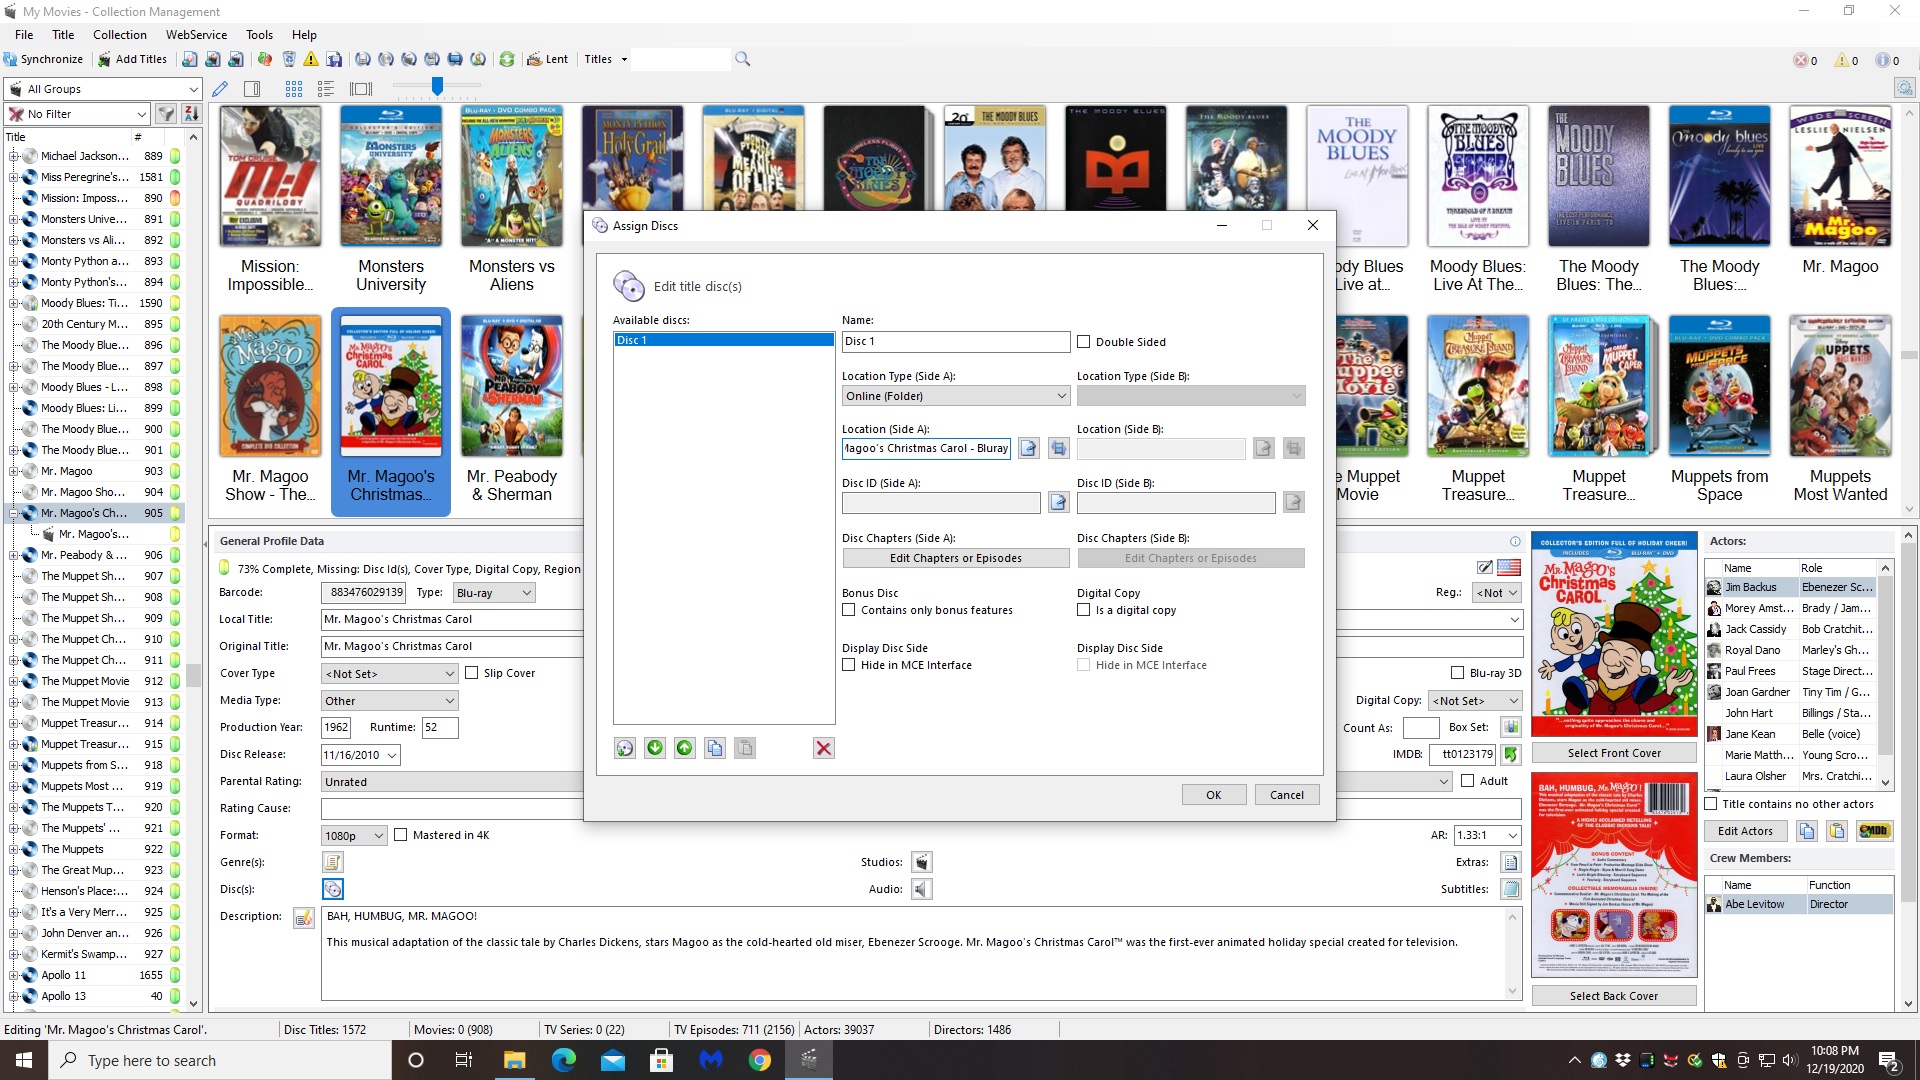Click the filter funnel icon
Image resolution: width=1920 pixels, height=1080 pixels.
point(166,114)
